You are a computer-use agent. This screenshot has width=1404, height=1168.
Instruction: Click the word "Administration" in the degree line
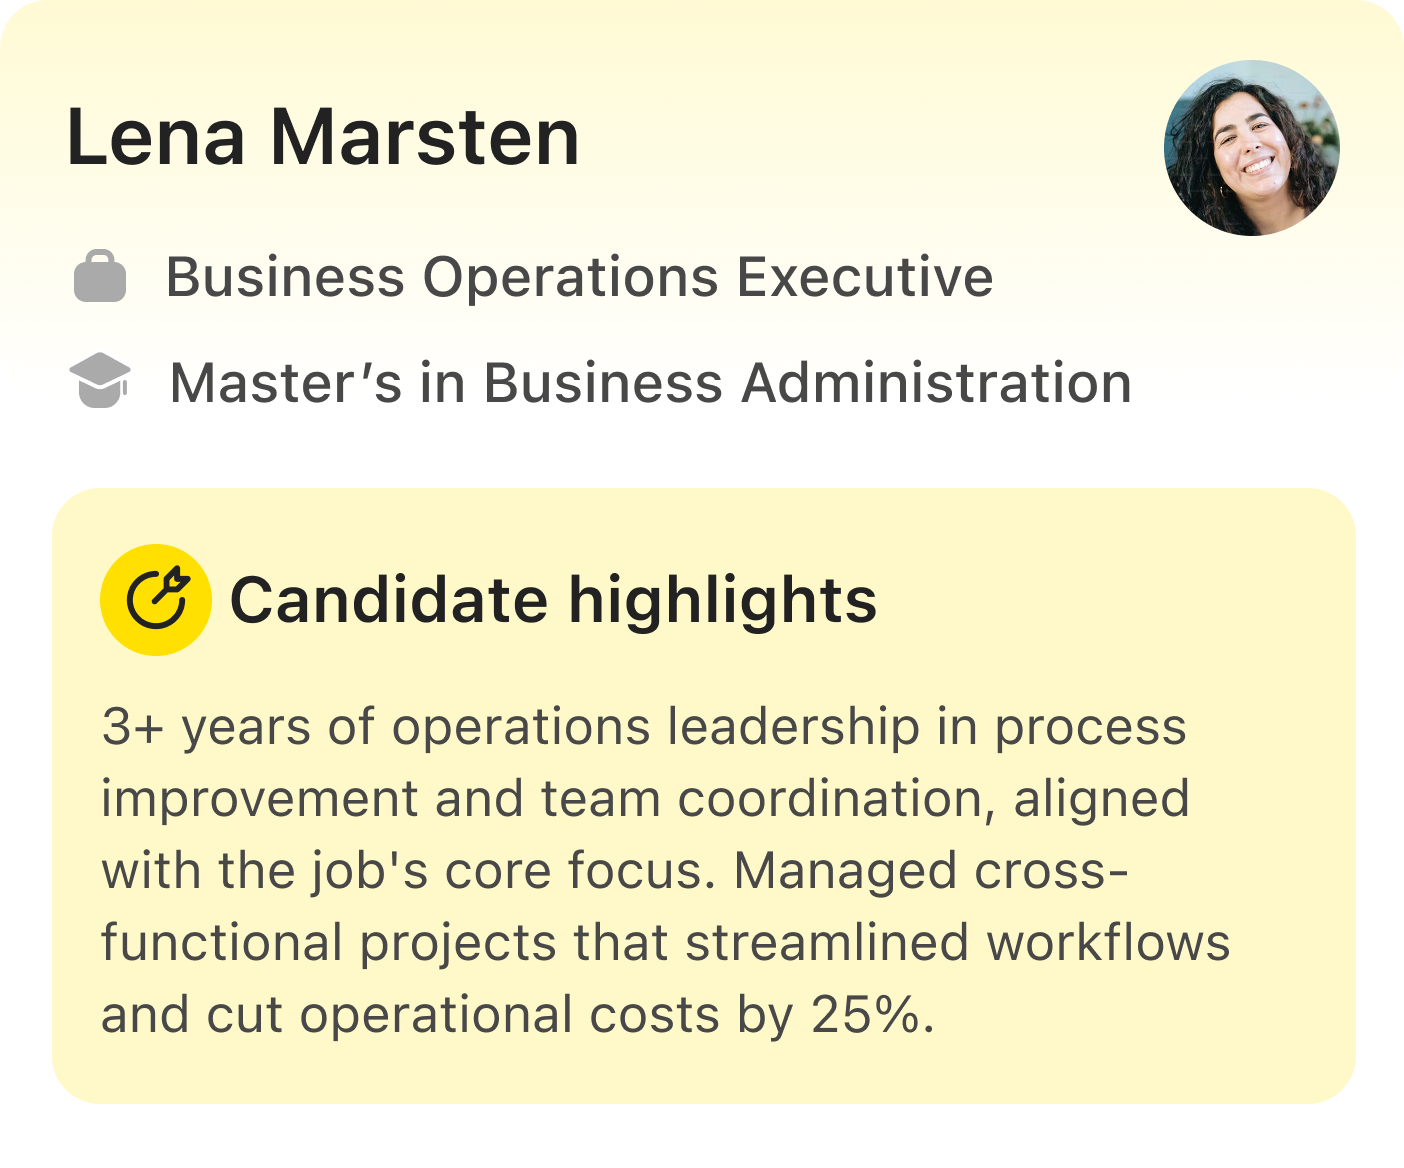936,383
